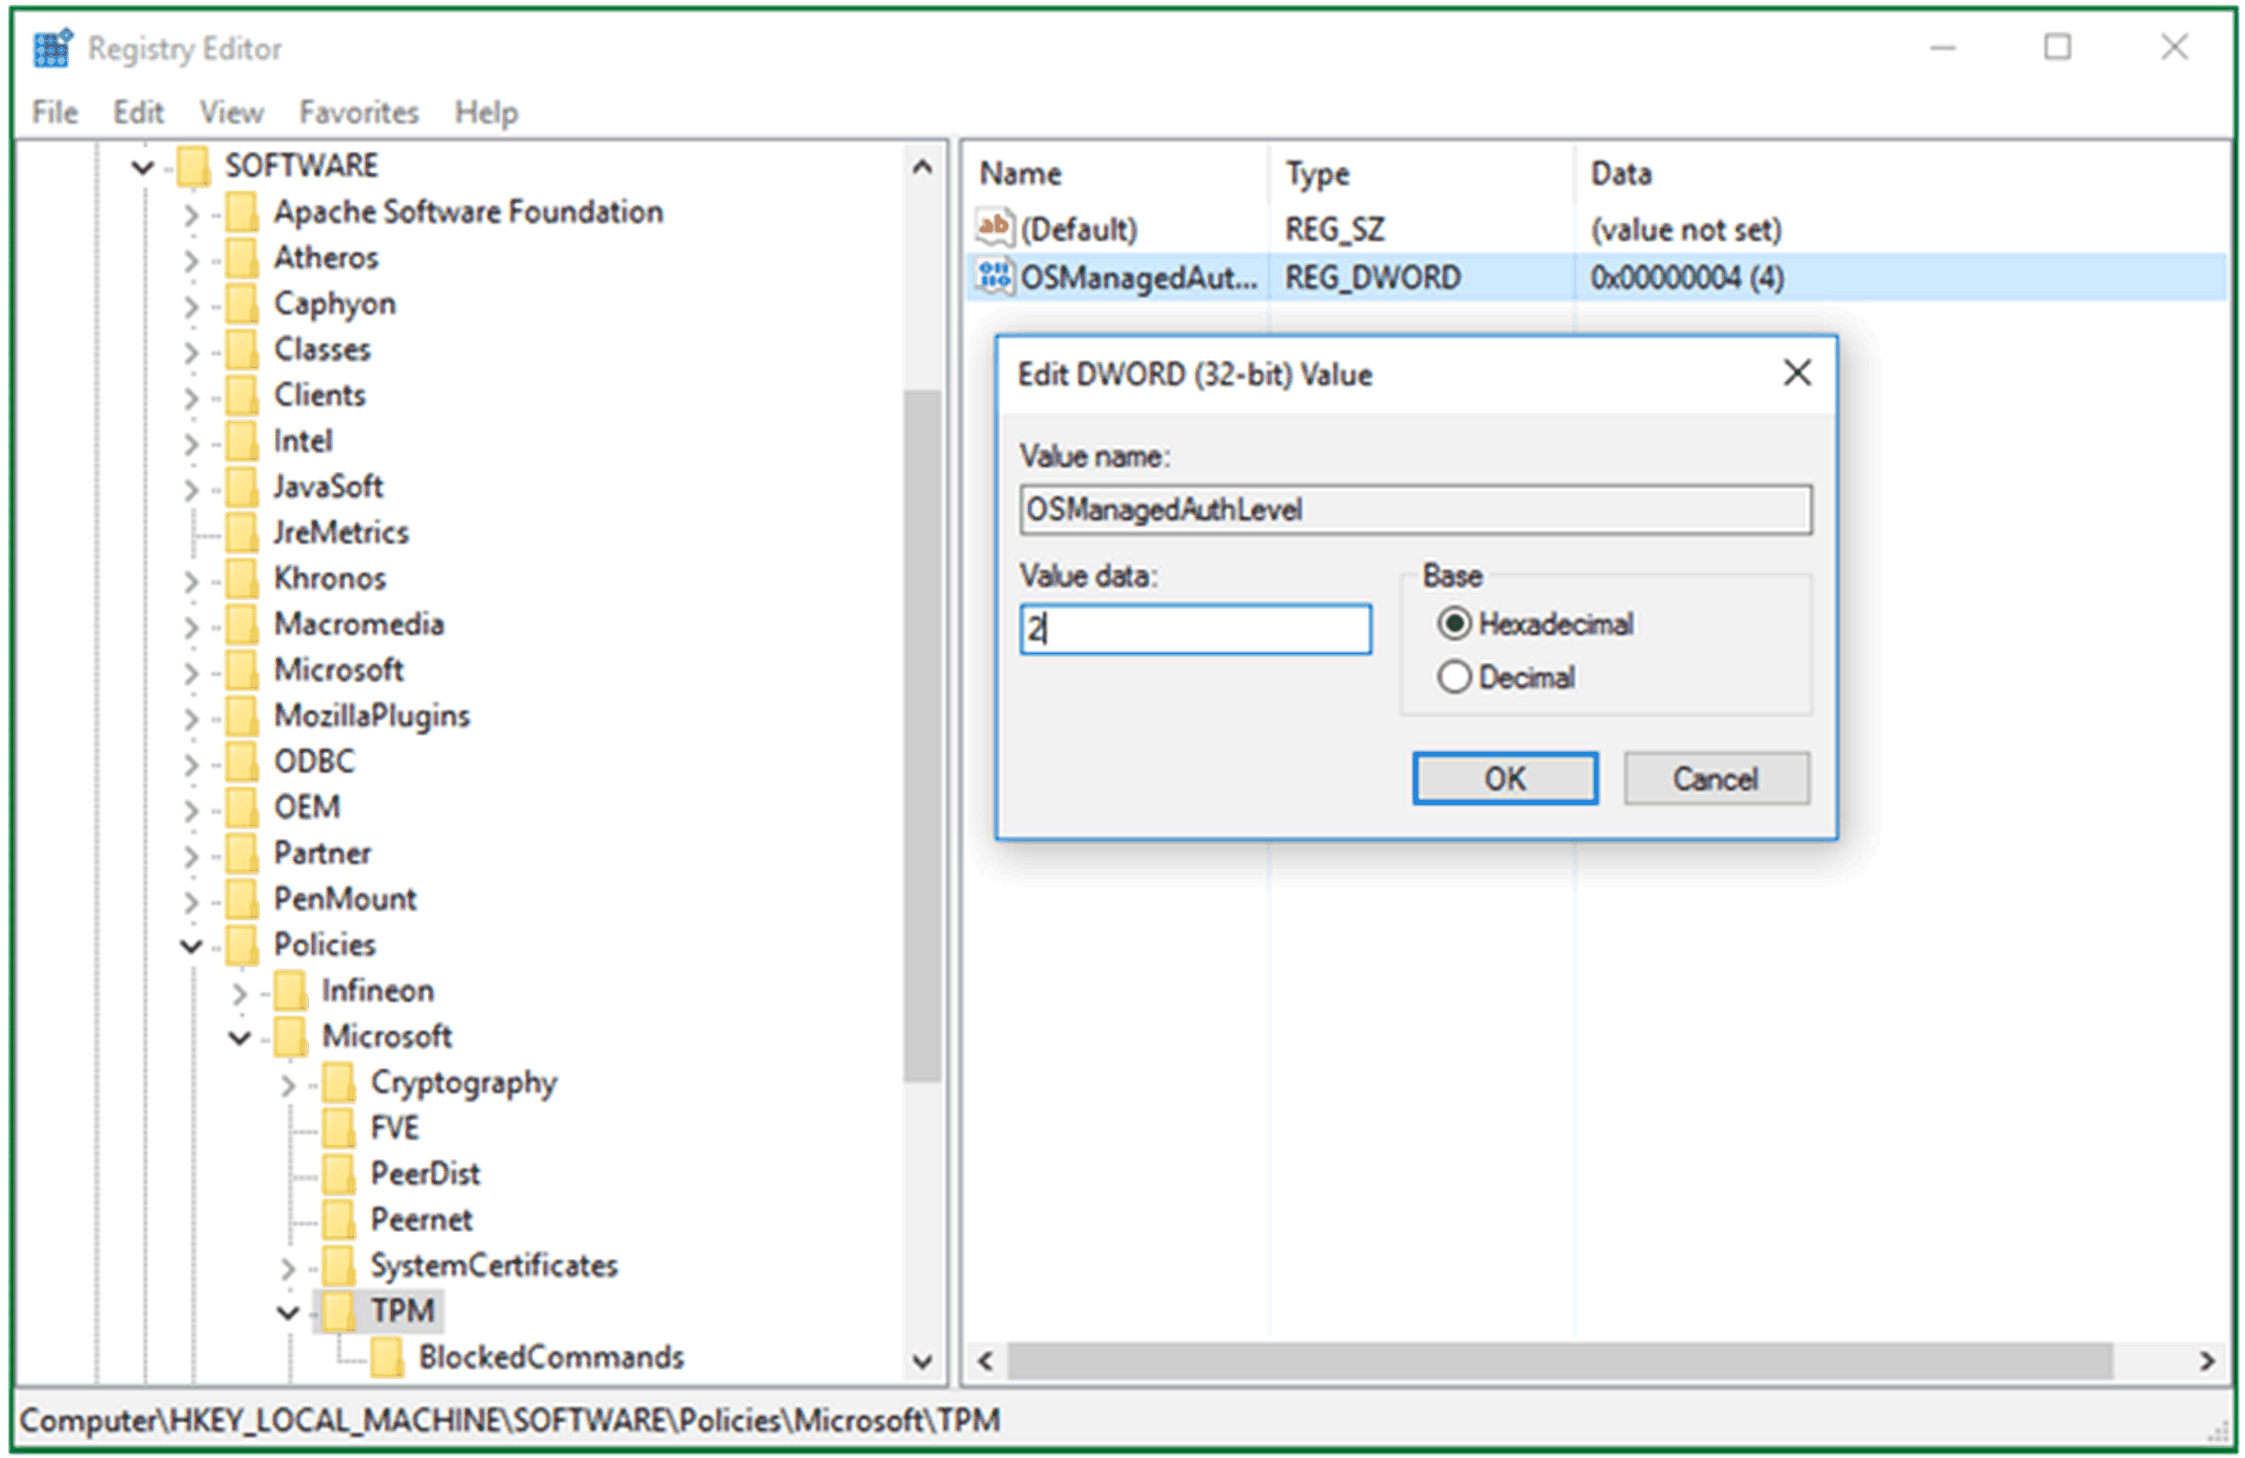
Task: Click the BlockedCommands folder icon
Action: click(387, 1357)
